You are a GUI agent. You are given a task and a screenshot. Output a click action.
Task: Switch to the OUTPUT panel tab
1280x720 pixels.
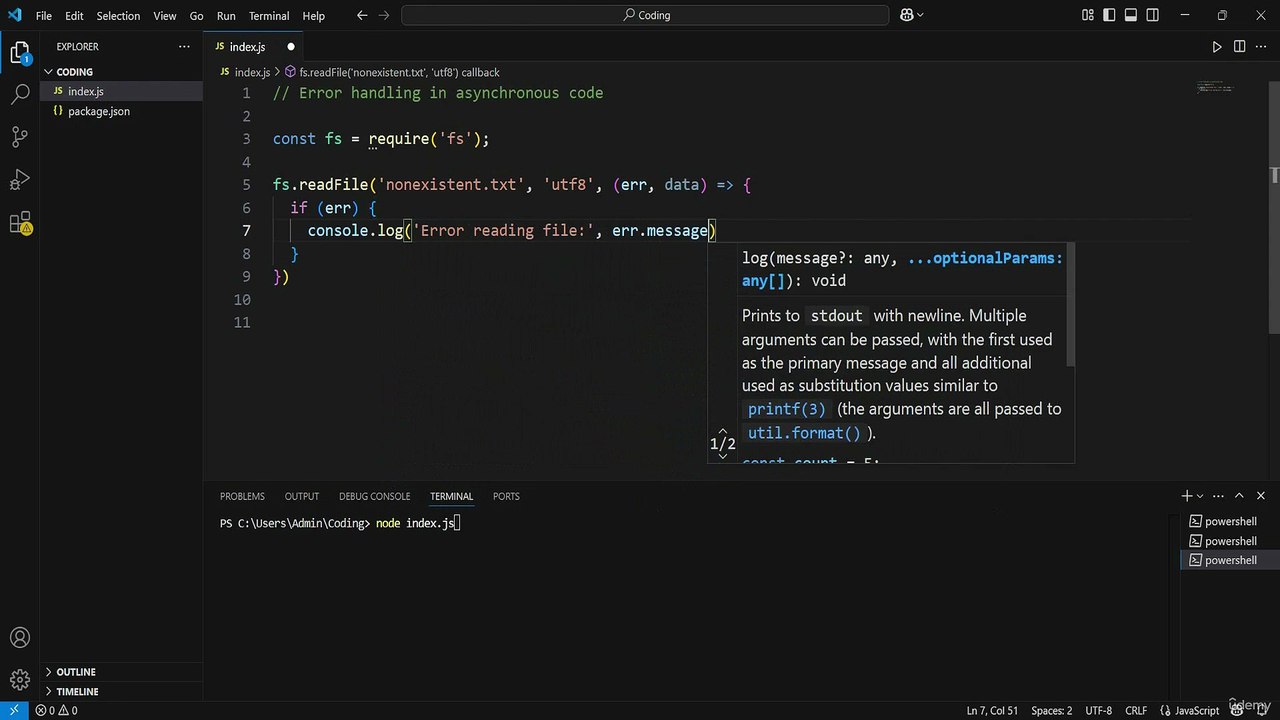click(x=302, y=496)
